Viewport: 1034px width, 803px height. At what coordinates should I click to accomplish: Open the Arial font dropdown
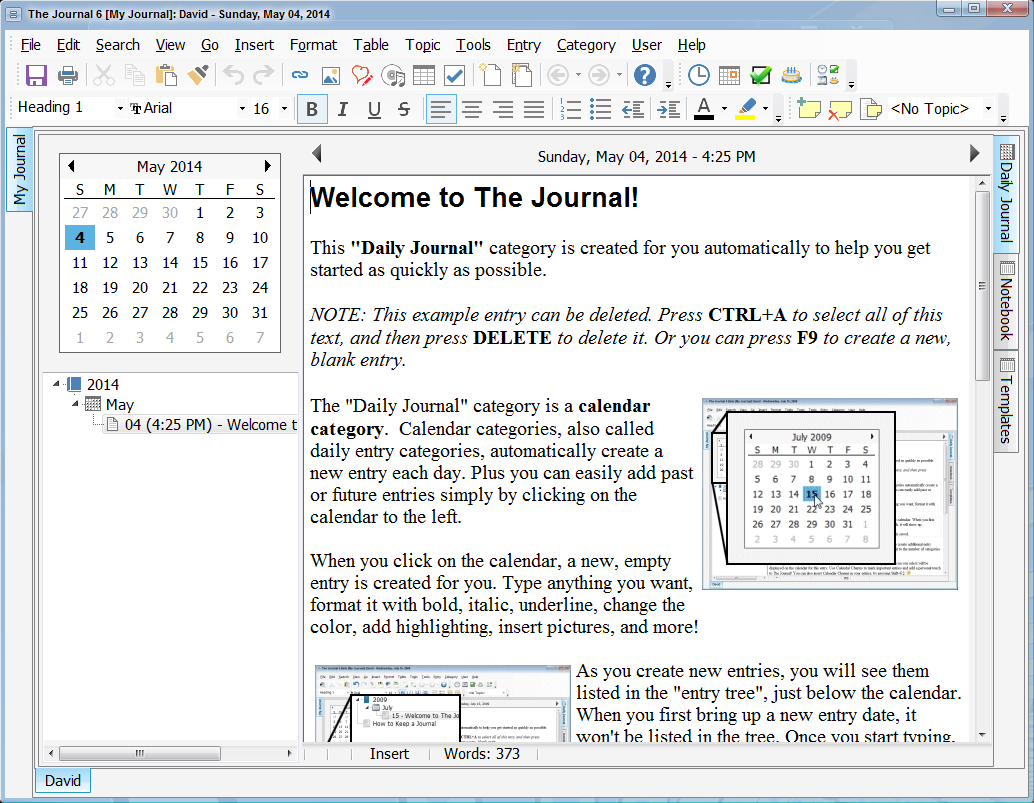(242, 109)
